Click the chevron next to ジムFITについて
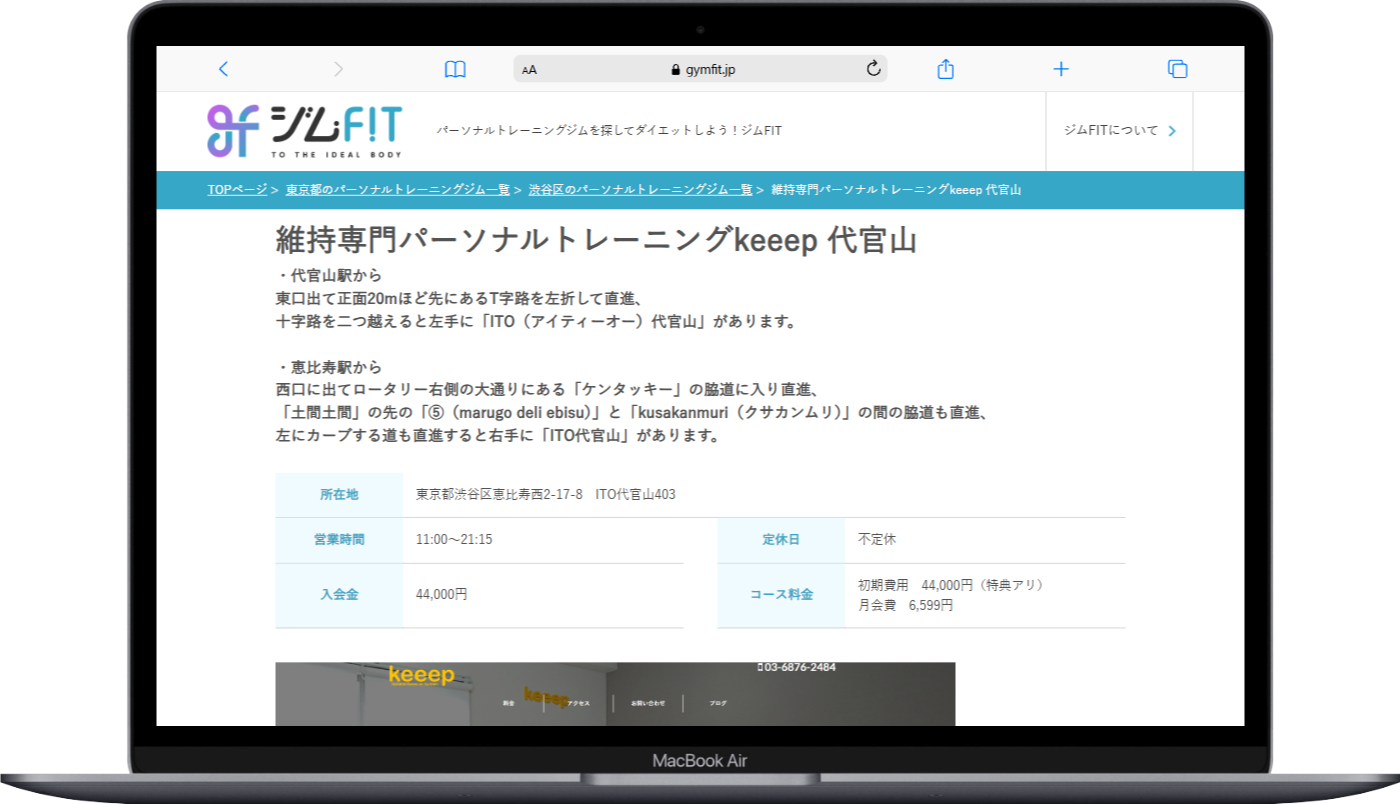 click(1172, 131)
